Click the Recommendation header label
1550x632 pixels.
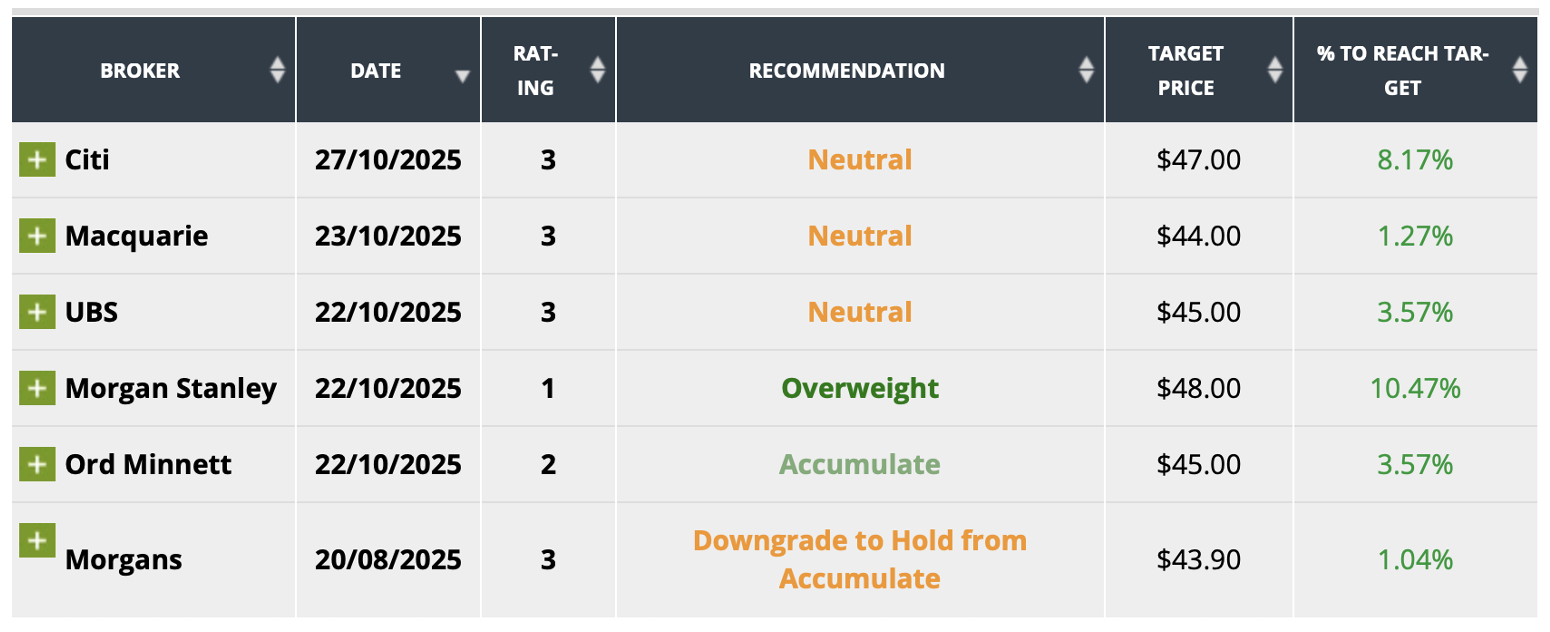point(846,70)
